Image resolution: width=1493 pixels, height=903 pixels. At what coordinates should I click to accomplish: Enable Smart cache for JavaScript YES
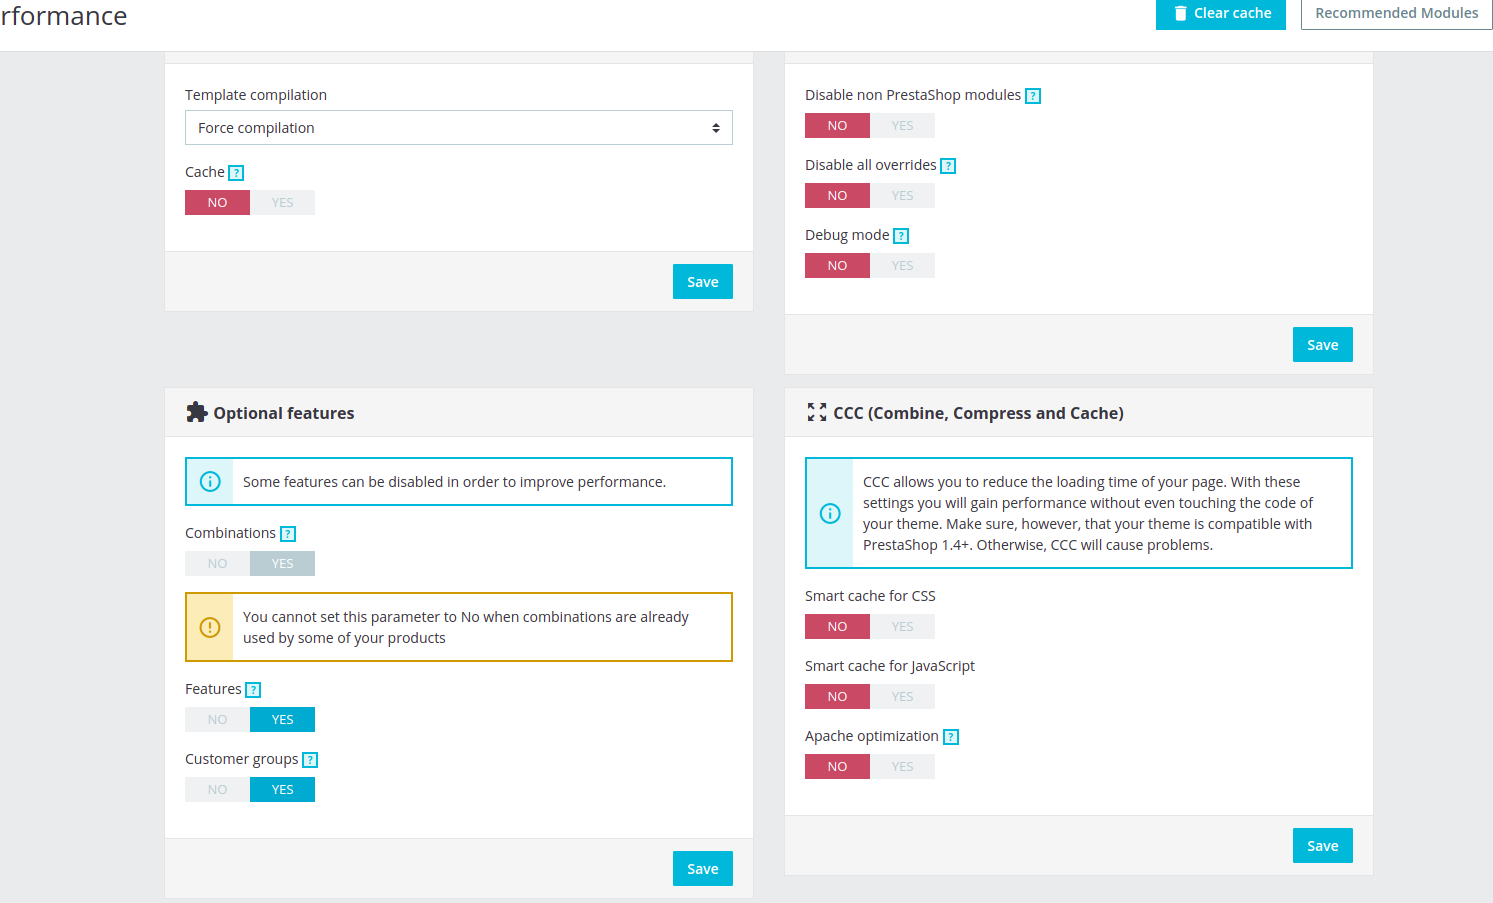[x=903, y=697]
